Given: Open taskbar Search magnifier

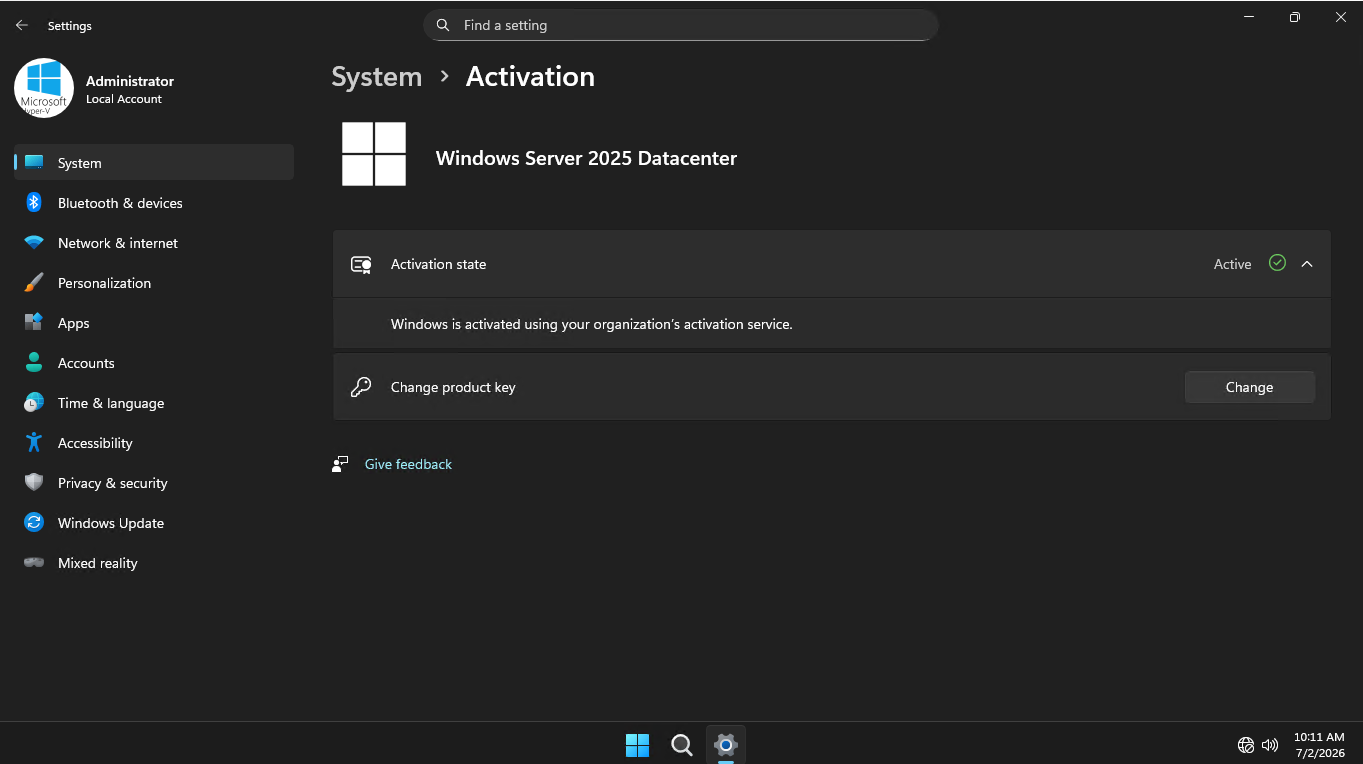Looking at the screenshot, I should click(682, 745).
